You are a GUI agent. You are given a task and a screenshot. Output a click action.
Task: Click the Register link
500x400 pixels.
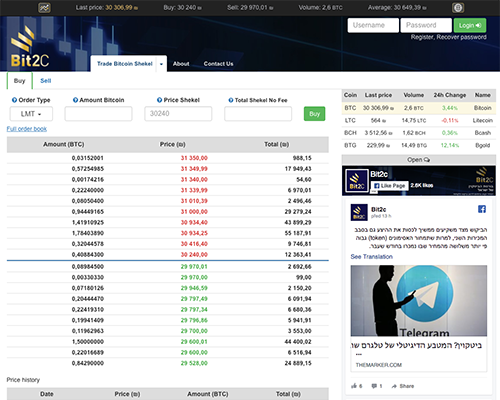[422, 37]
